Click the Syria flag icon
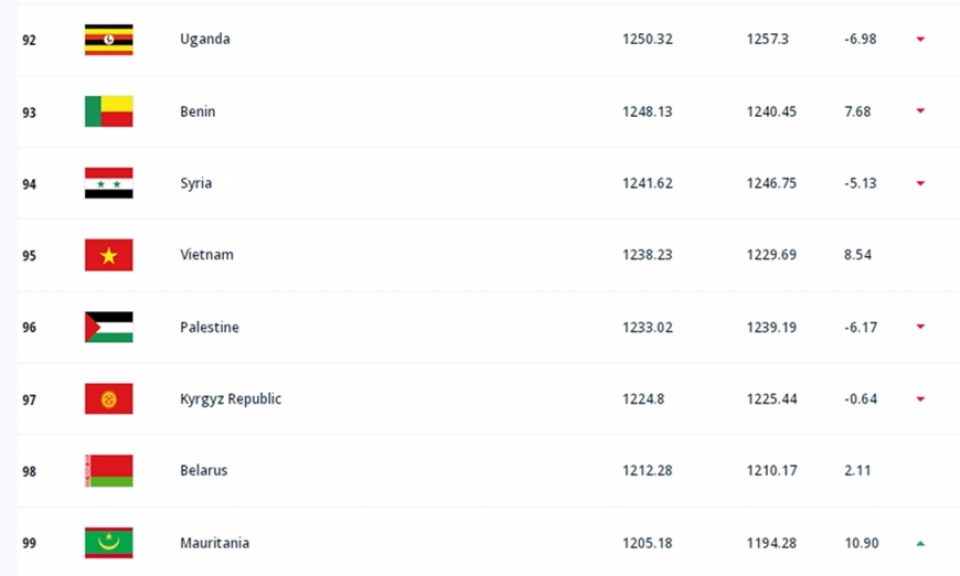Image resolution: width=960 pixels, height=576 pixels. (x=108, y=183)
